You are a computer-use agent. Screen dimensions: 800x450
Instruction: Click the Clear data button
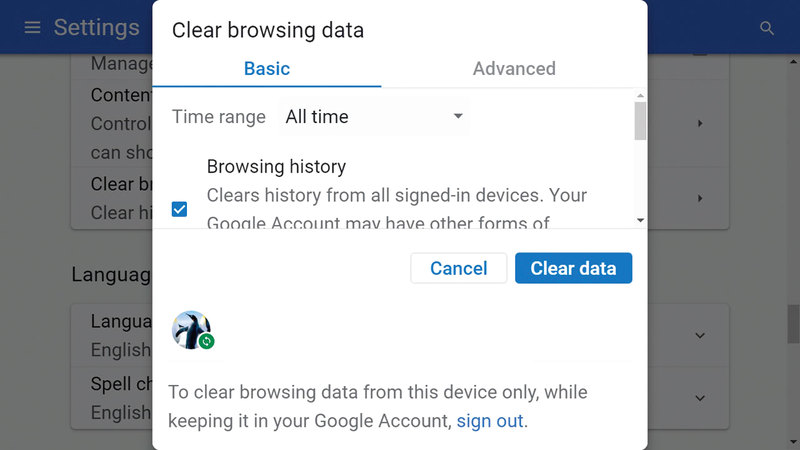(573, 268)
